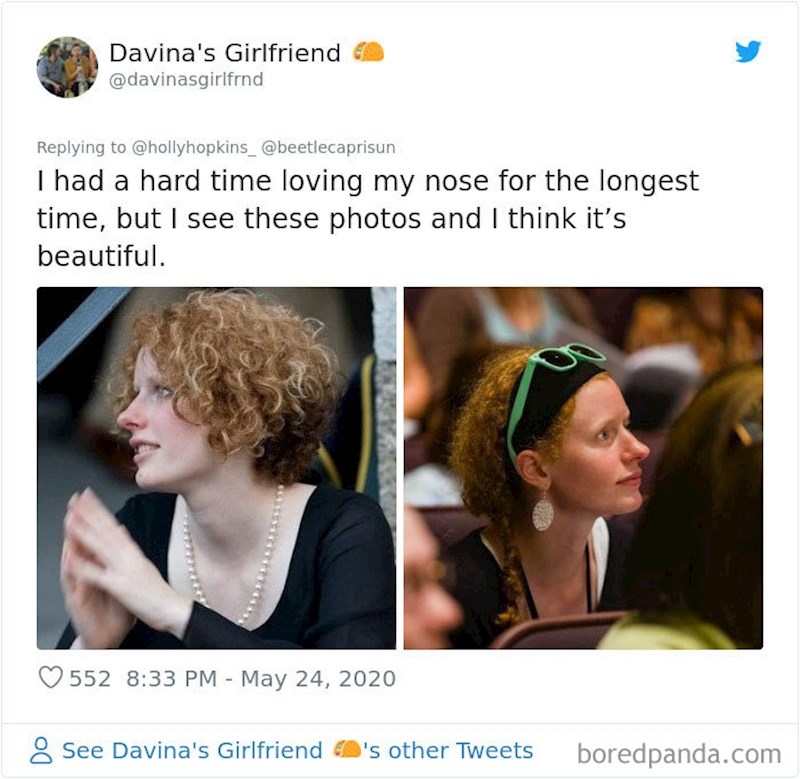Like the tweet with the heart icon
The height and width of the screenshot is (779, 800).
coord(50,678)
